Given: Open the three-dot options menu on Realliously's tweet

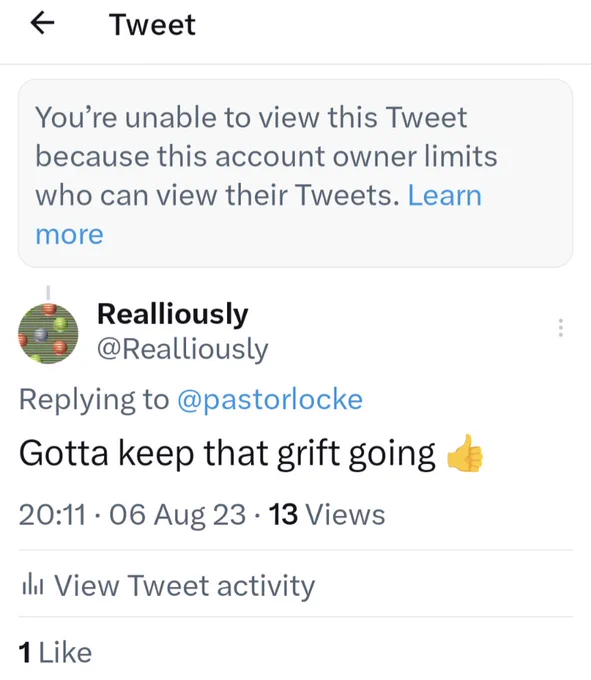Looking at the screenshot, I should [x=561, y=328].
